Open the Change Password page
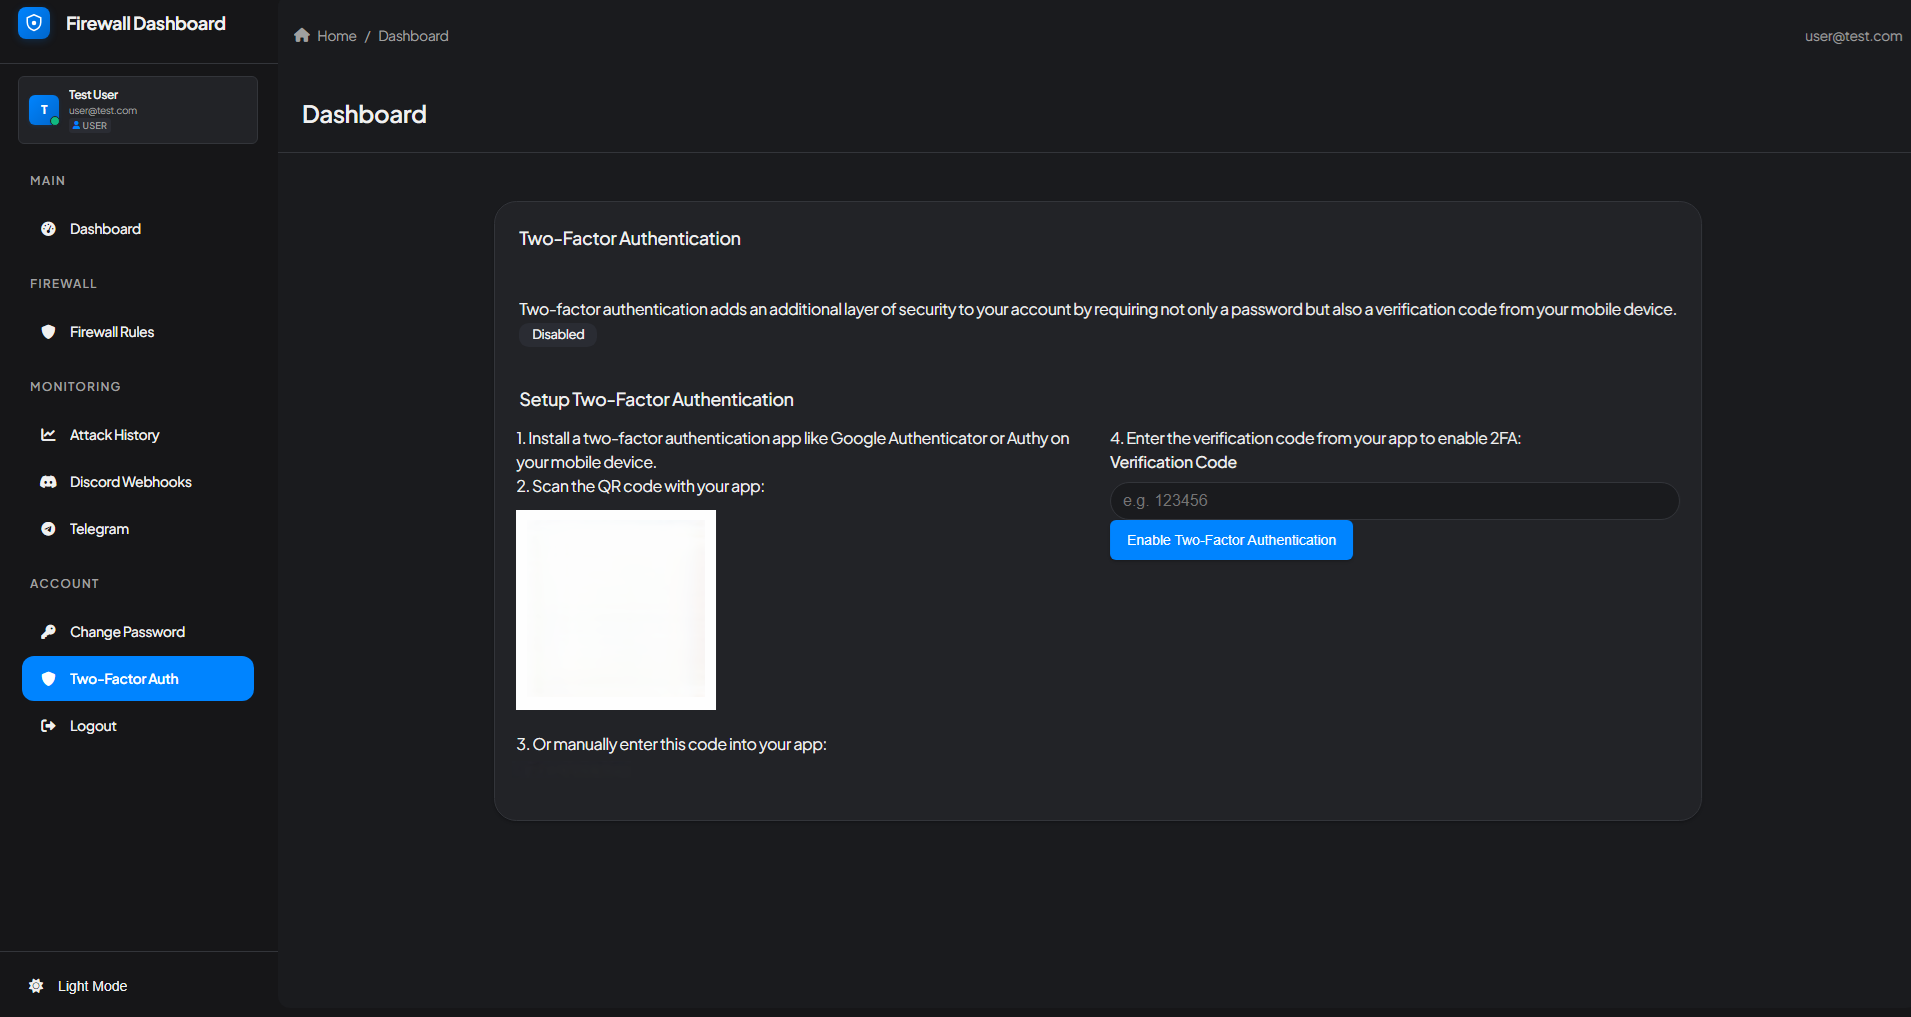The image size is (1911, 1017). tap(138, 632)
